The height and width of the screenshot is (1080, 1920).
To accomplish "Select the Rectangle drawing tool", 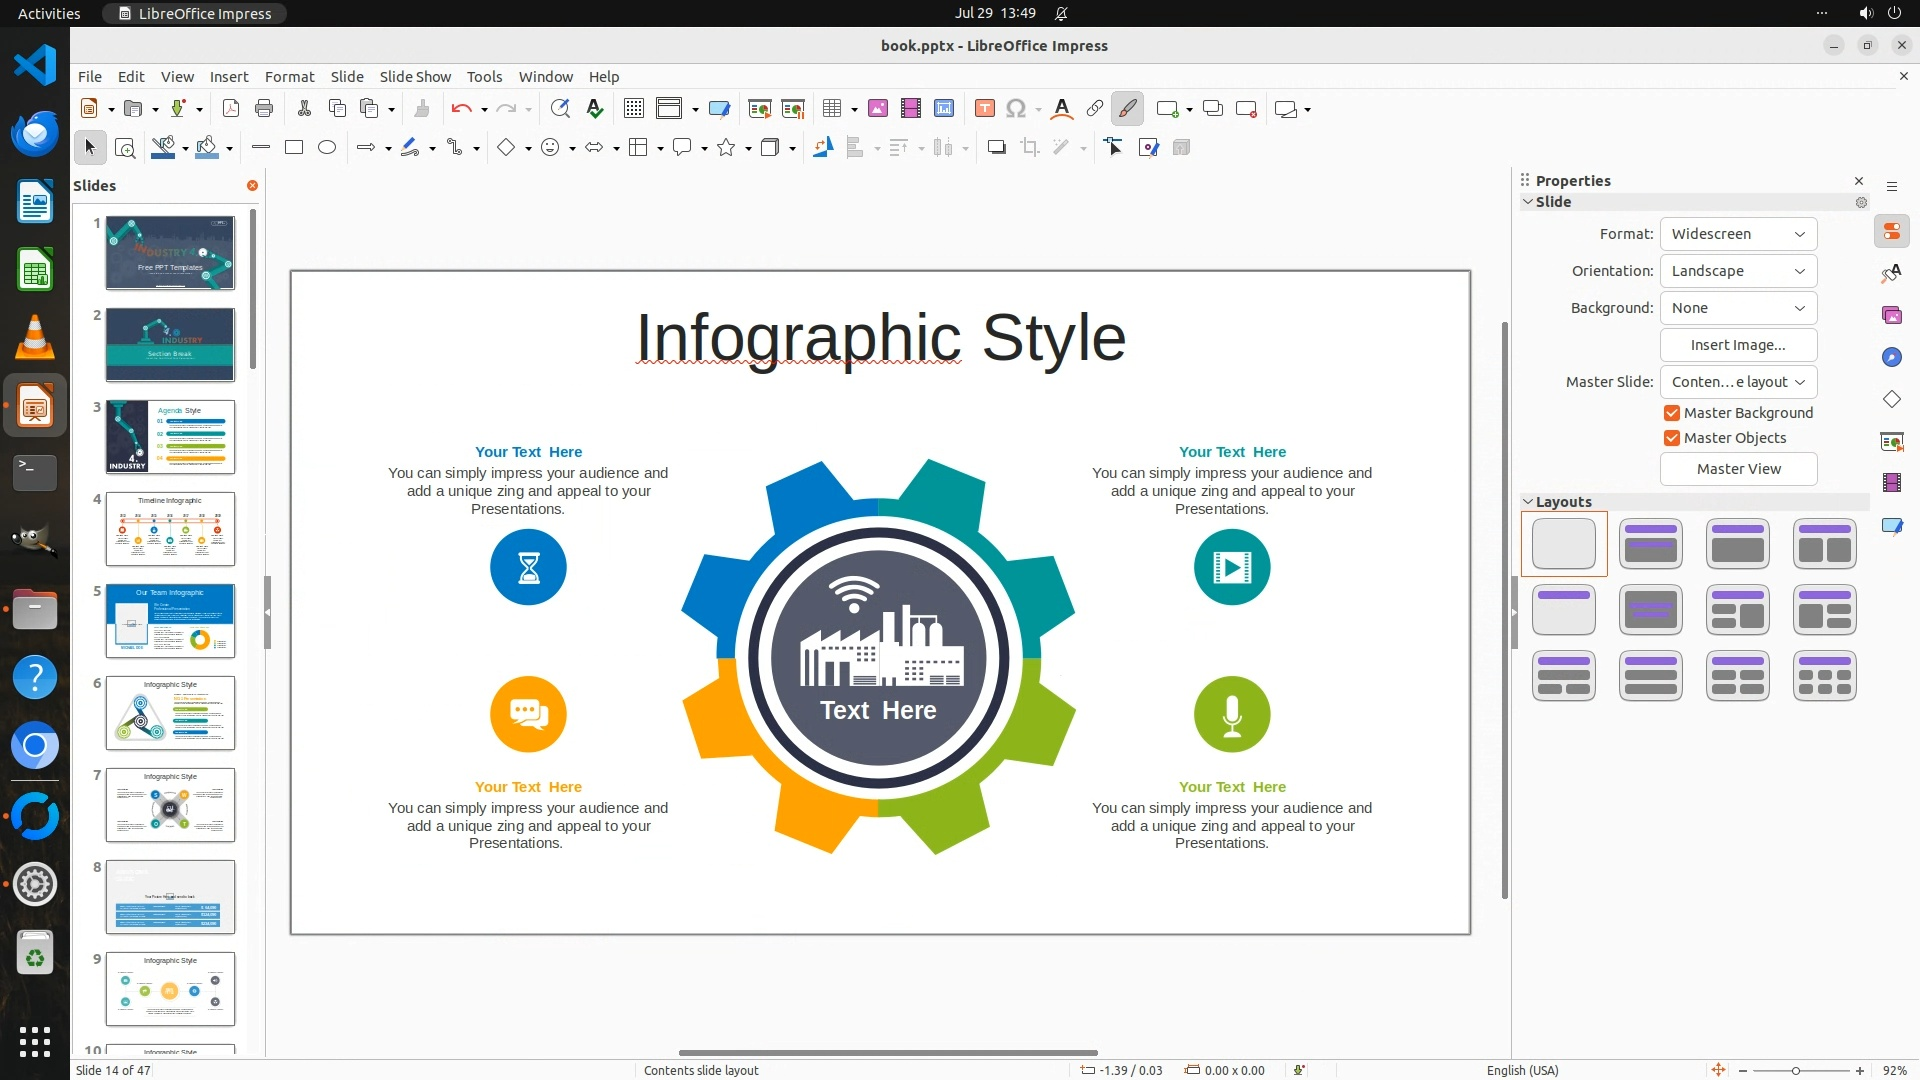I will click(294, 148).
